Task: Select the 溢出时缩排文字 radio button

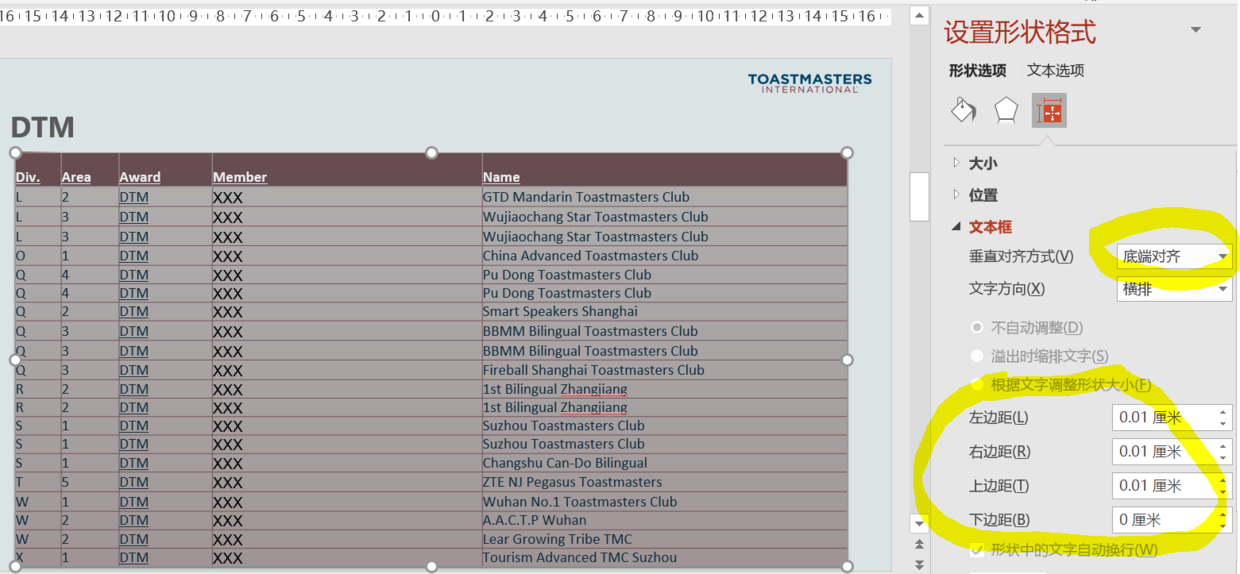Action: click(x=977, y=356)
